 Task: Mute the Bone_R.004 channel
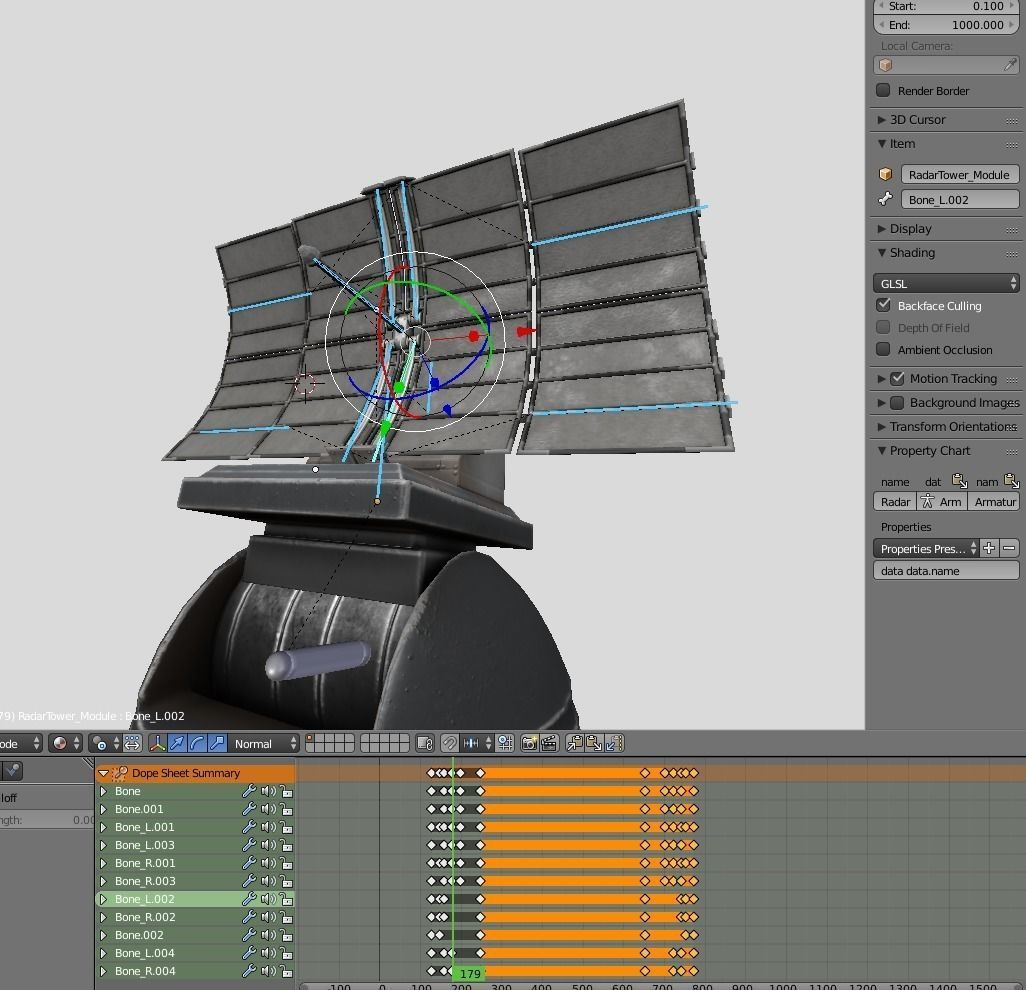pos(268,971)
